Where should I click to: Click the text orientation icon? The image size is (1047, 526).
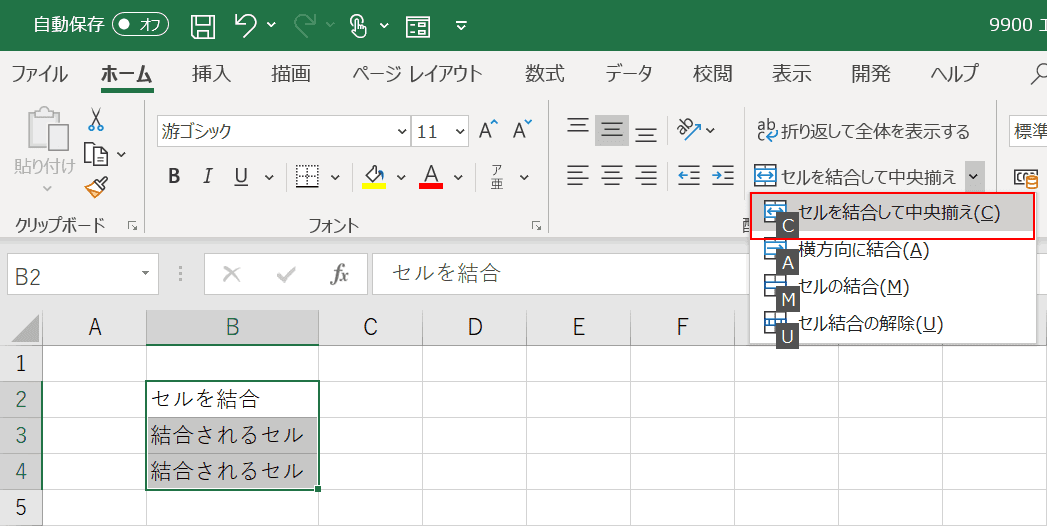(x=688, y=129)
